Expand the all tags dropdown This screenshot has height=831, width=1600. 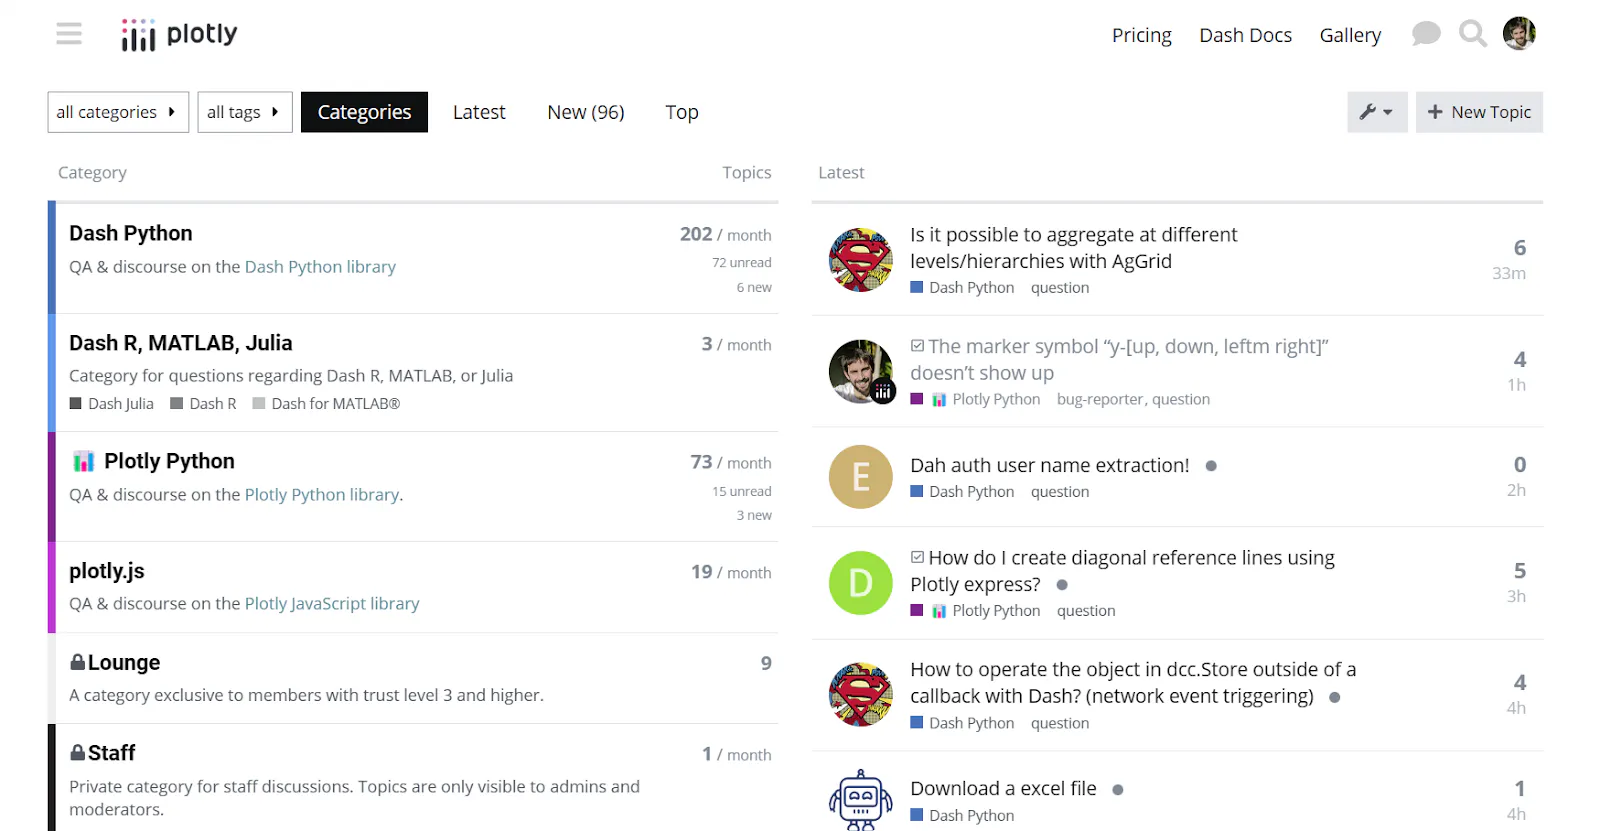click(x=245, y=112)
